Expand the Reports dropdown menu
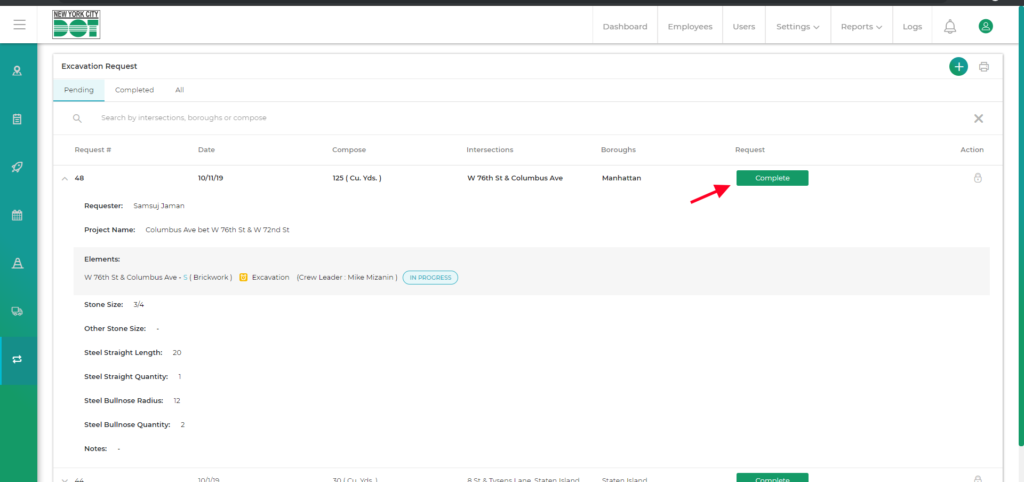1024x482 pixels. tap(861, 27)
